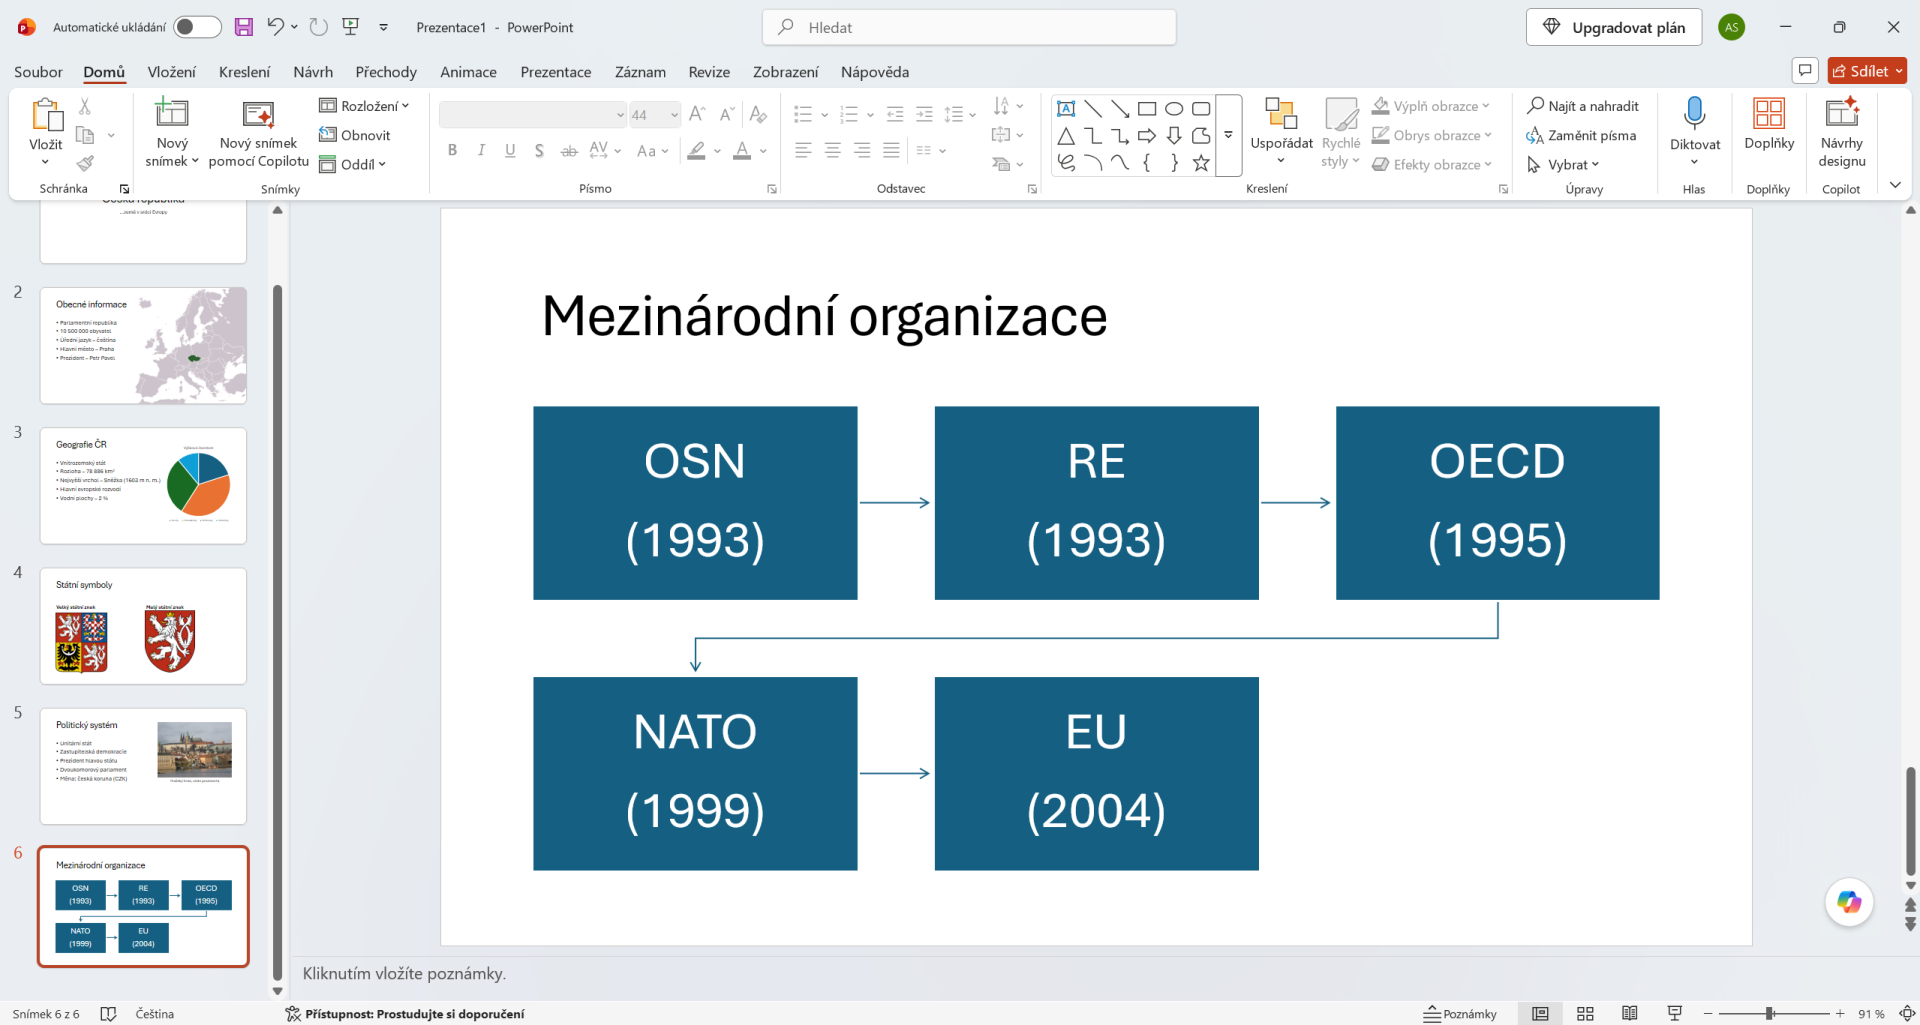Toggle Normal view button in status bar
Viewport: 1920px width, 1025px height.
click(x=1540, y=1014)
